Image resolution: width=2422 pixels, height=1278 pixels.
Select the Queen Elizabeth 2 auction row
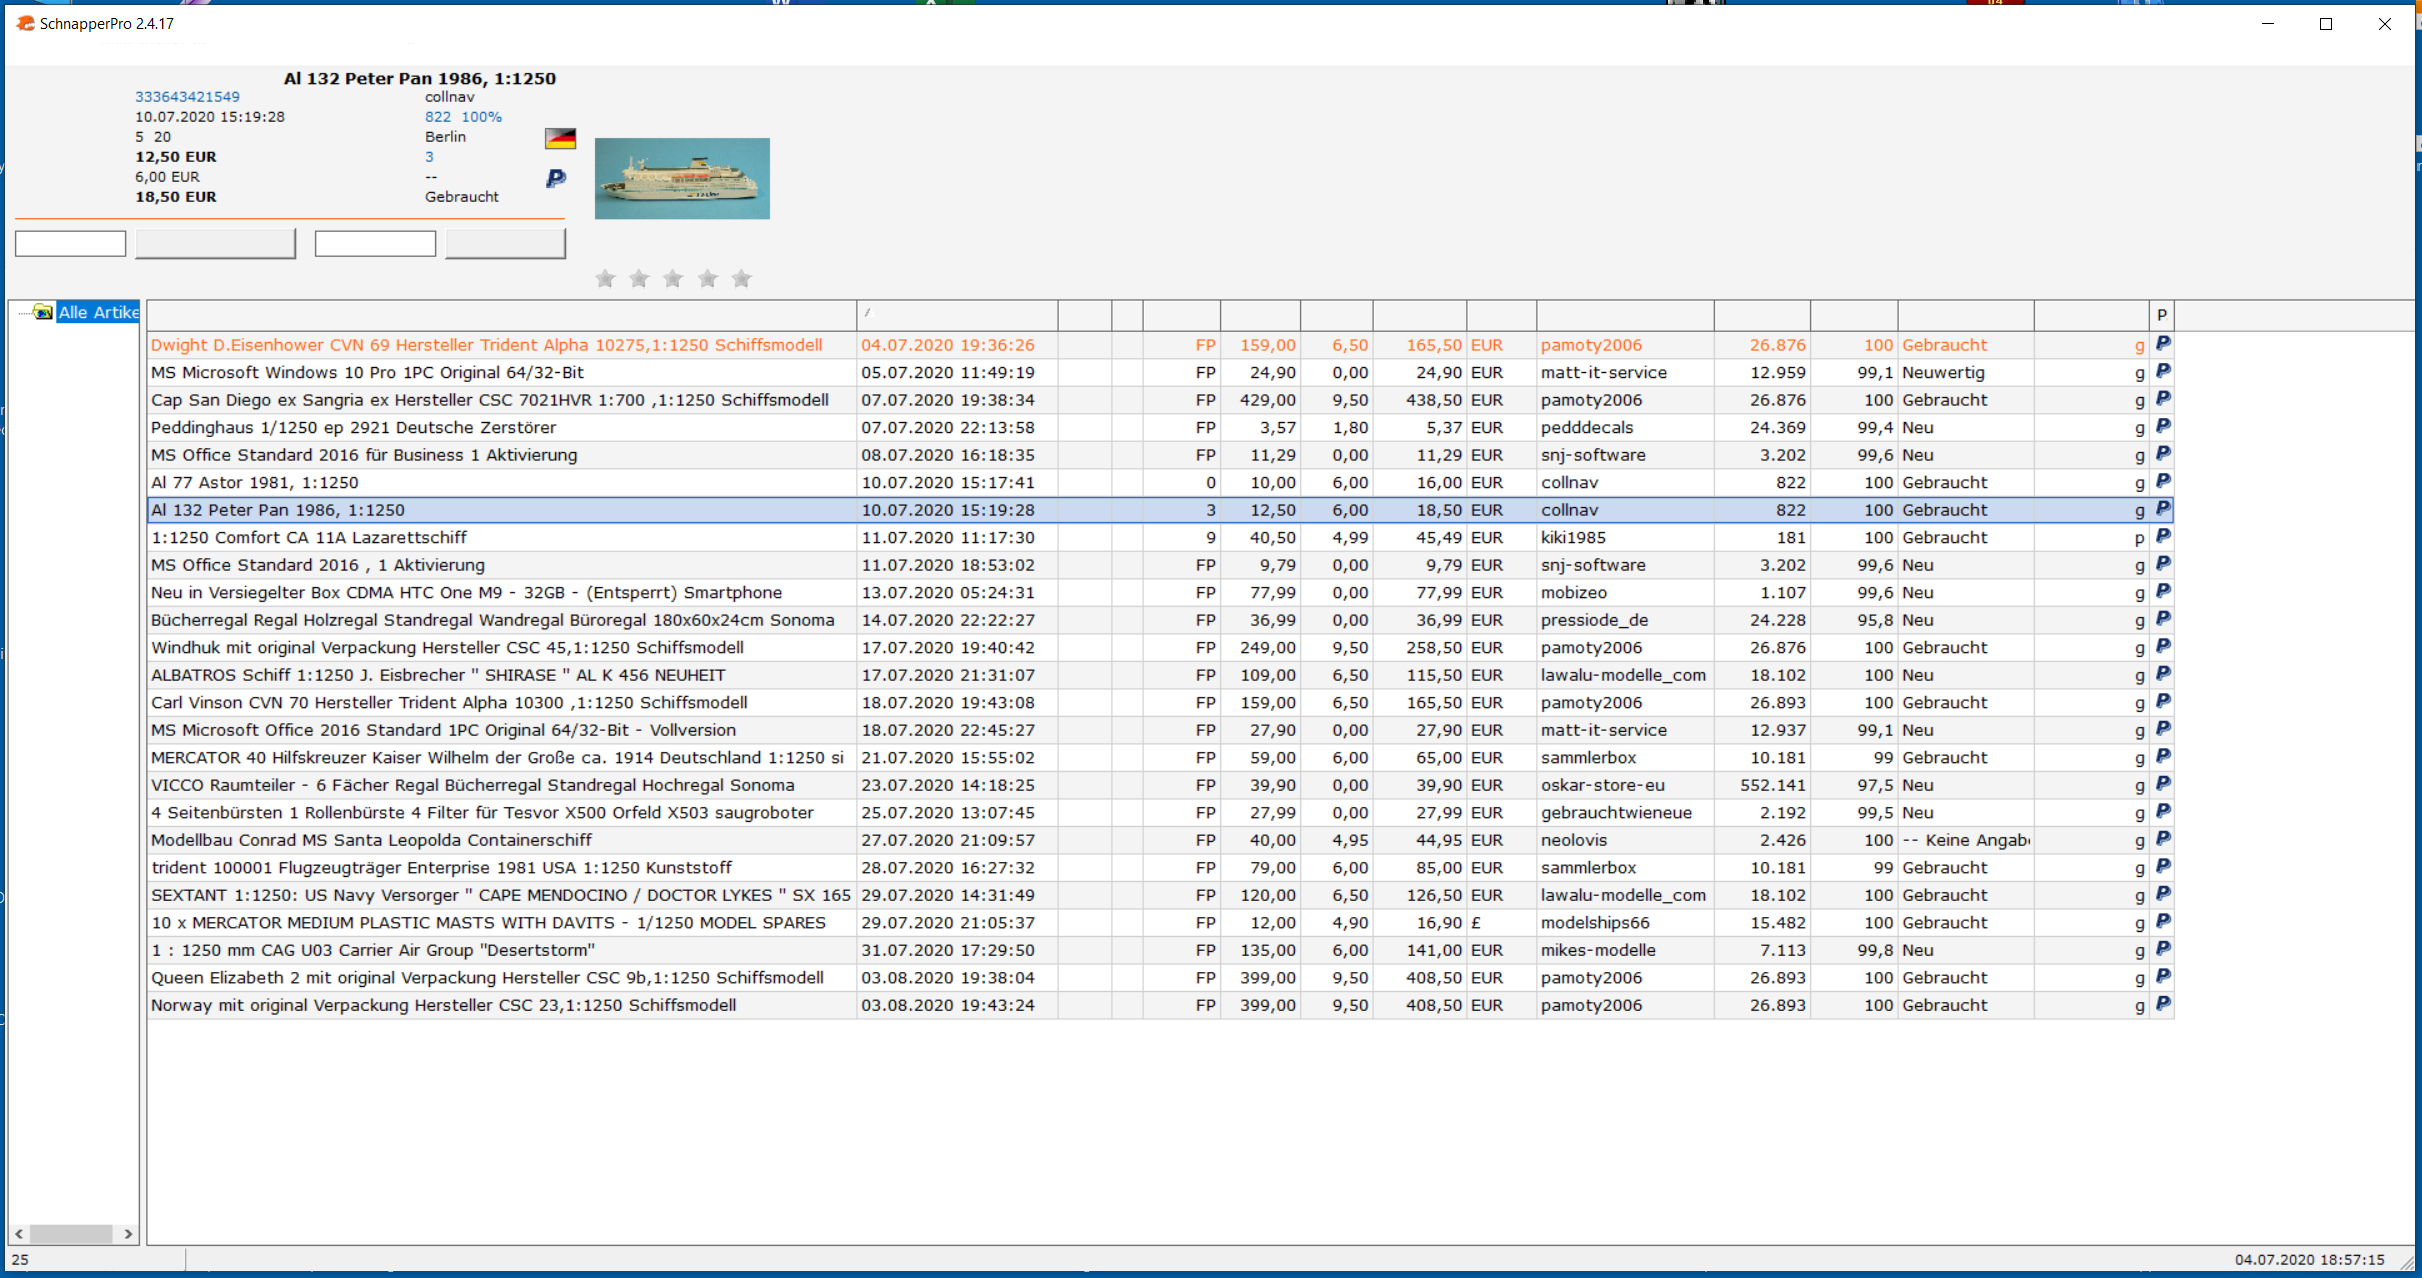pyautogui.click(x=500, y=977)
